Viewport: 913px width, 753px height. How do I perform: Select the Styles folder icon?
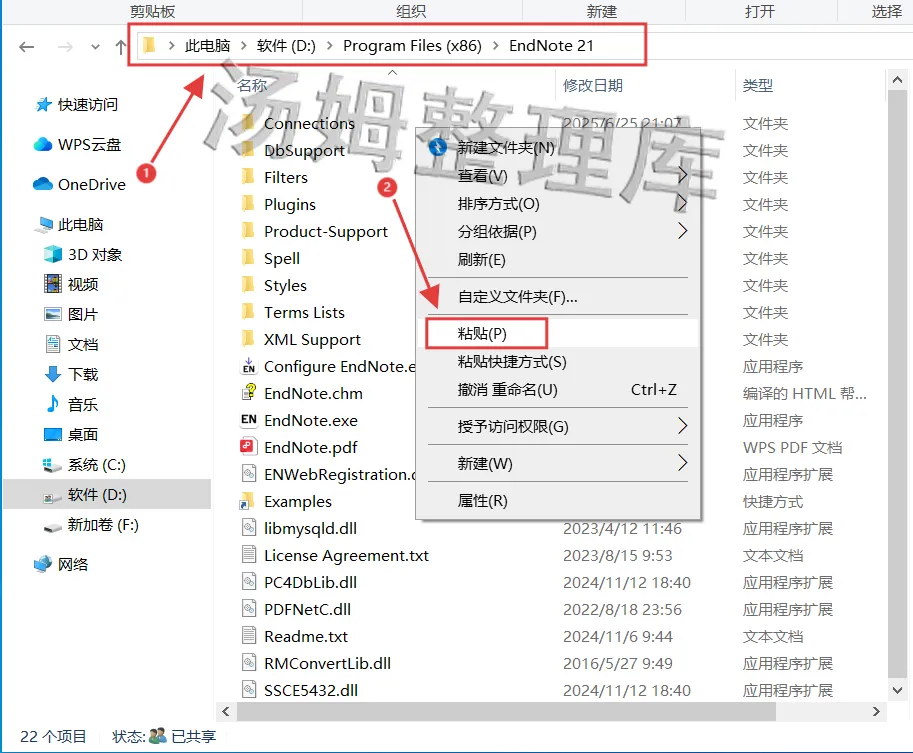tap(248, 284)
